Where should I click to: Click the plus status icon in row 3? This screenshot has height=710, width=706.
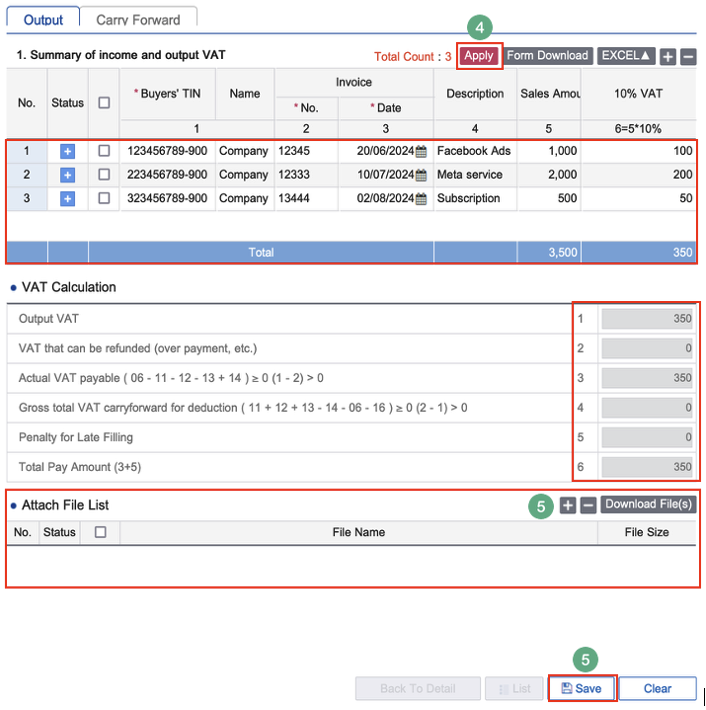pyautogui.click(x=67, y=198)
